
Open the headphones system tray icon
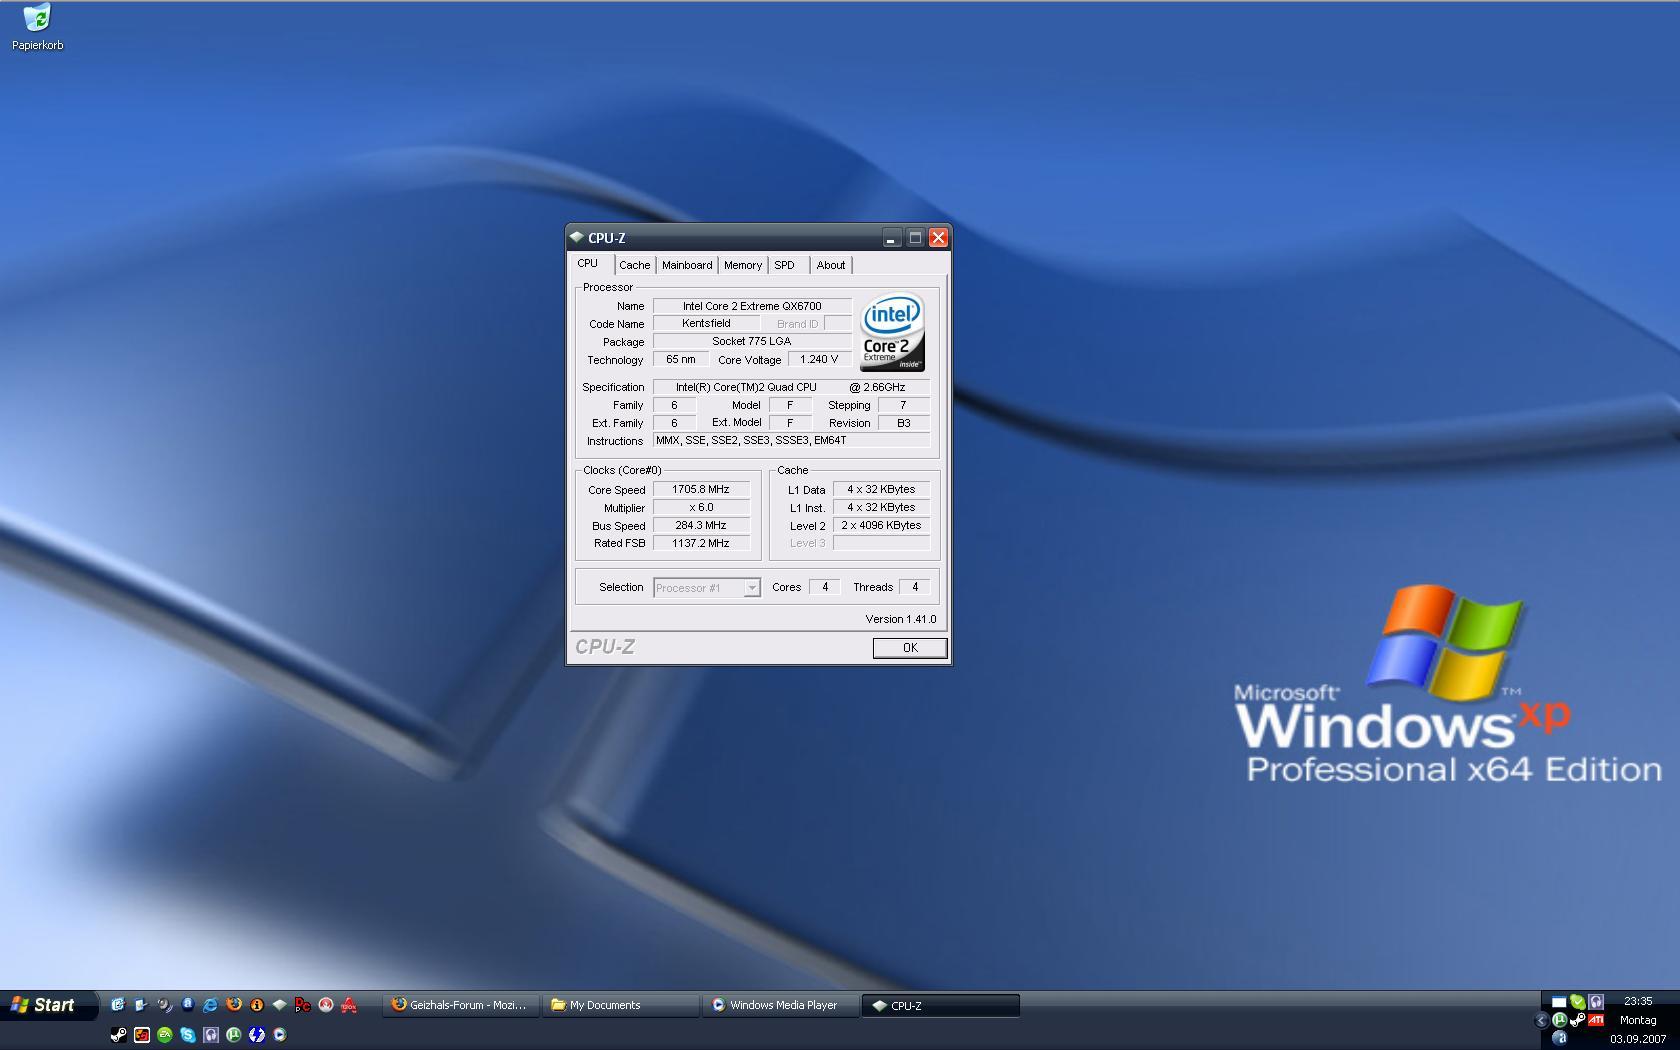coord(1596,1001)
